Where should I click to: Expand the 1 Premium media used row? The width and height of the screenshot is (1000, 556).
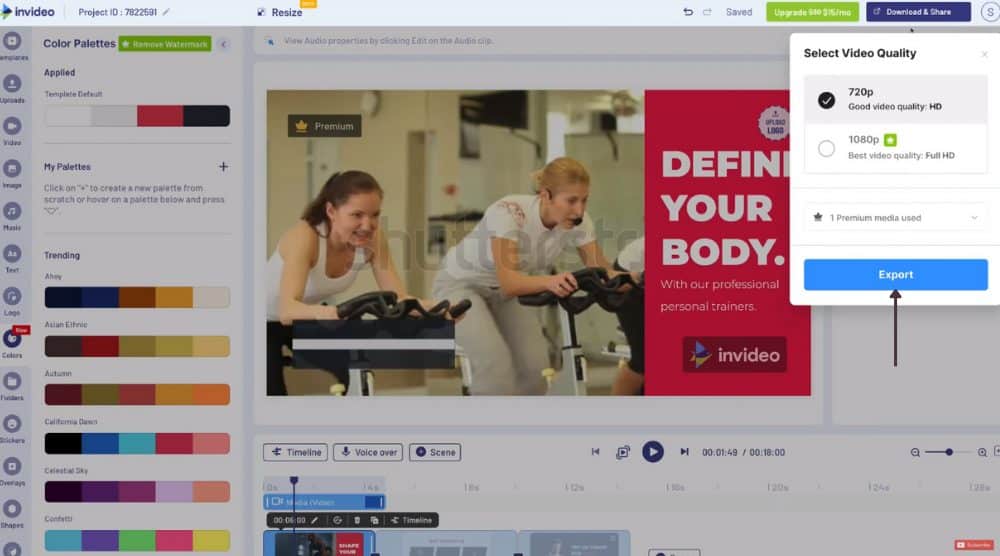[895, 217]
